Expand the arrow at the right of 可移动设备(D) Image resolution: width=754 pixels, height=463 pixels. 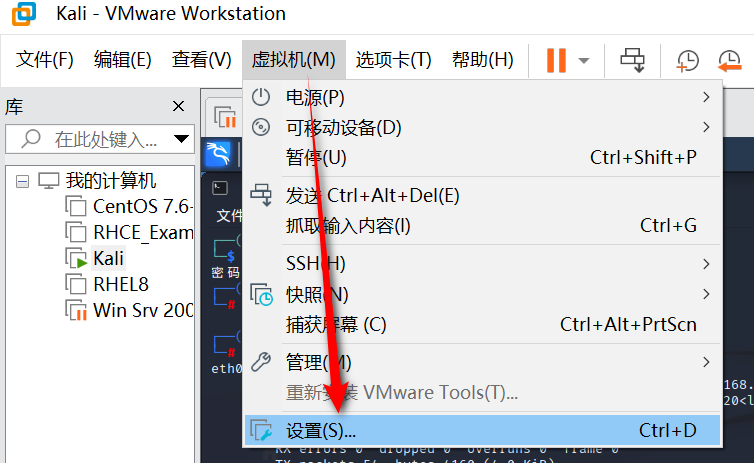(706, 127)
